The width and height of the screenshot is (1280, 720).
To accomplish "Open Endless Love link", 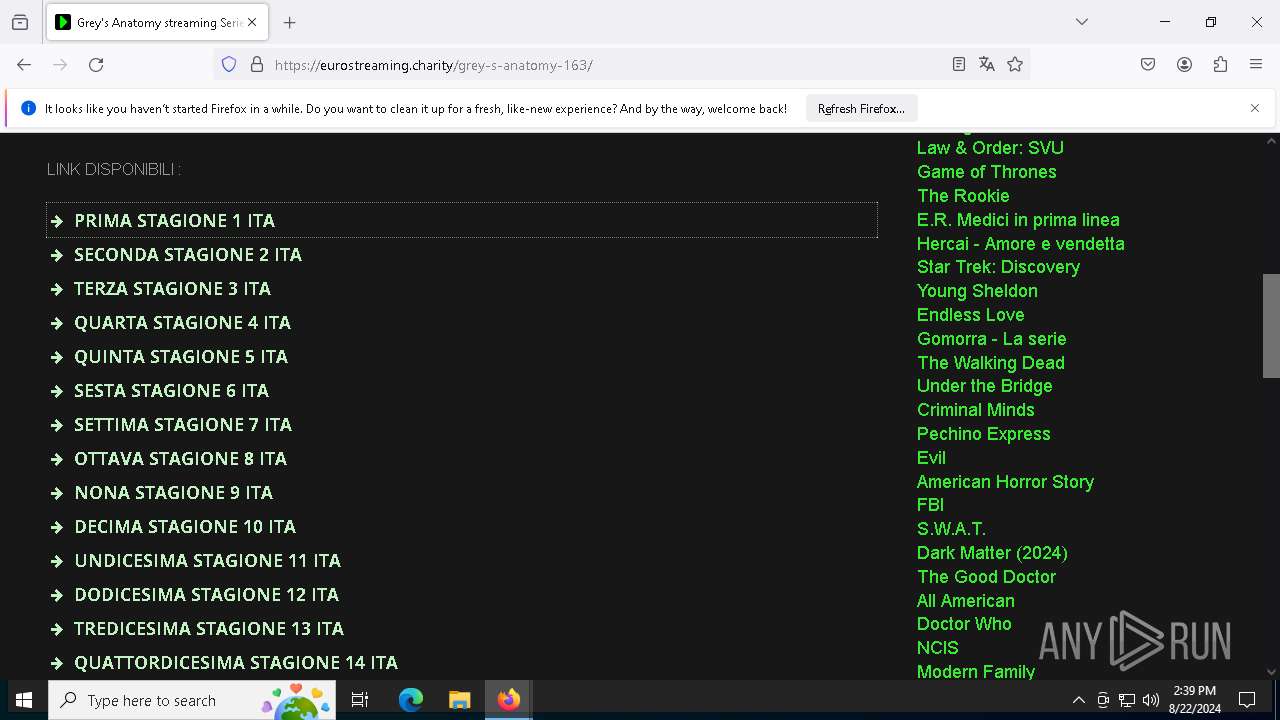I will point(970,315).
